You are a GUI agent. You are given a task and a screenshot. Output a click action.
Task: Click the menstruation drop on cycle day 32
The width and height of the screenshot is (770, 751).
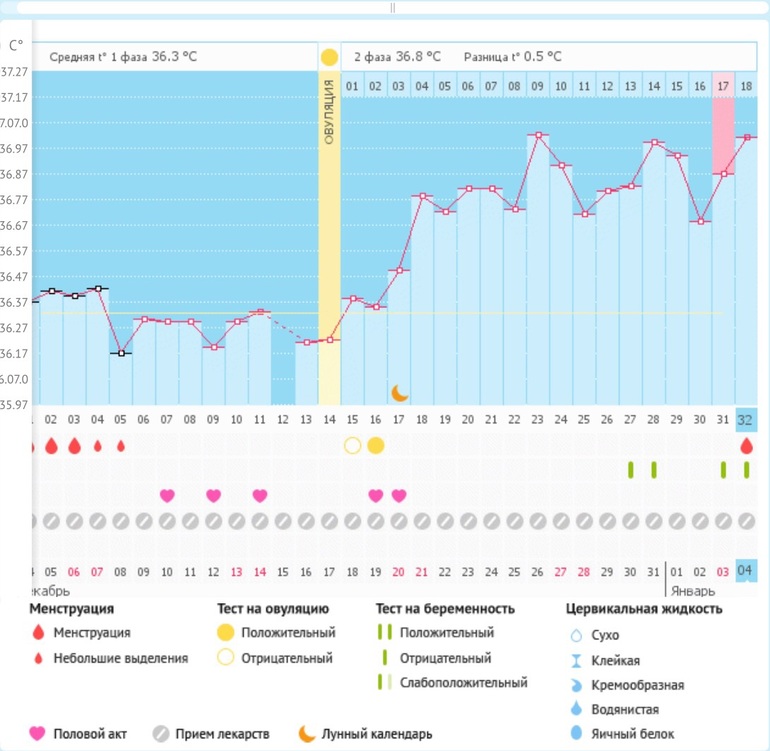pyautogui.click(x=746, y=445)
